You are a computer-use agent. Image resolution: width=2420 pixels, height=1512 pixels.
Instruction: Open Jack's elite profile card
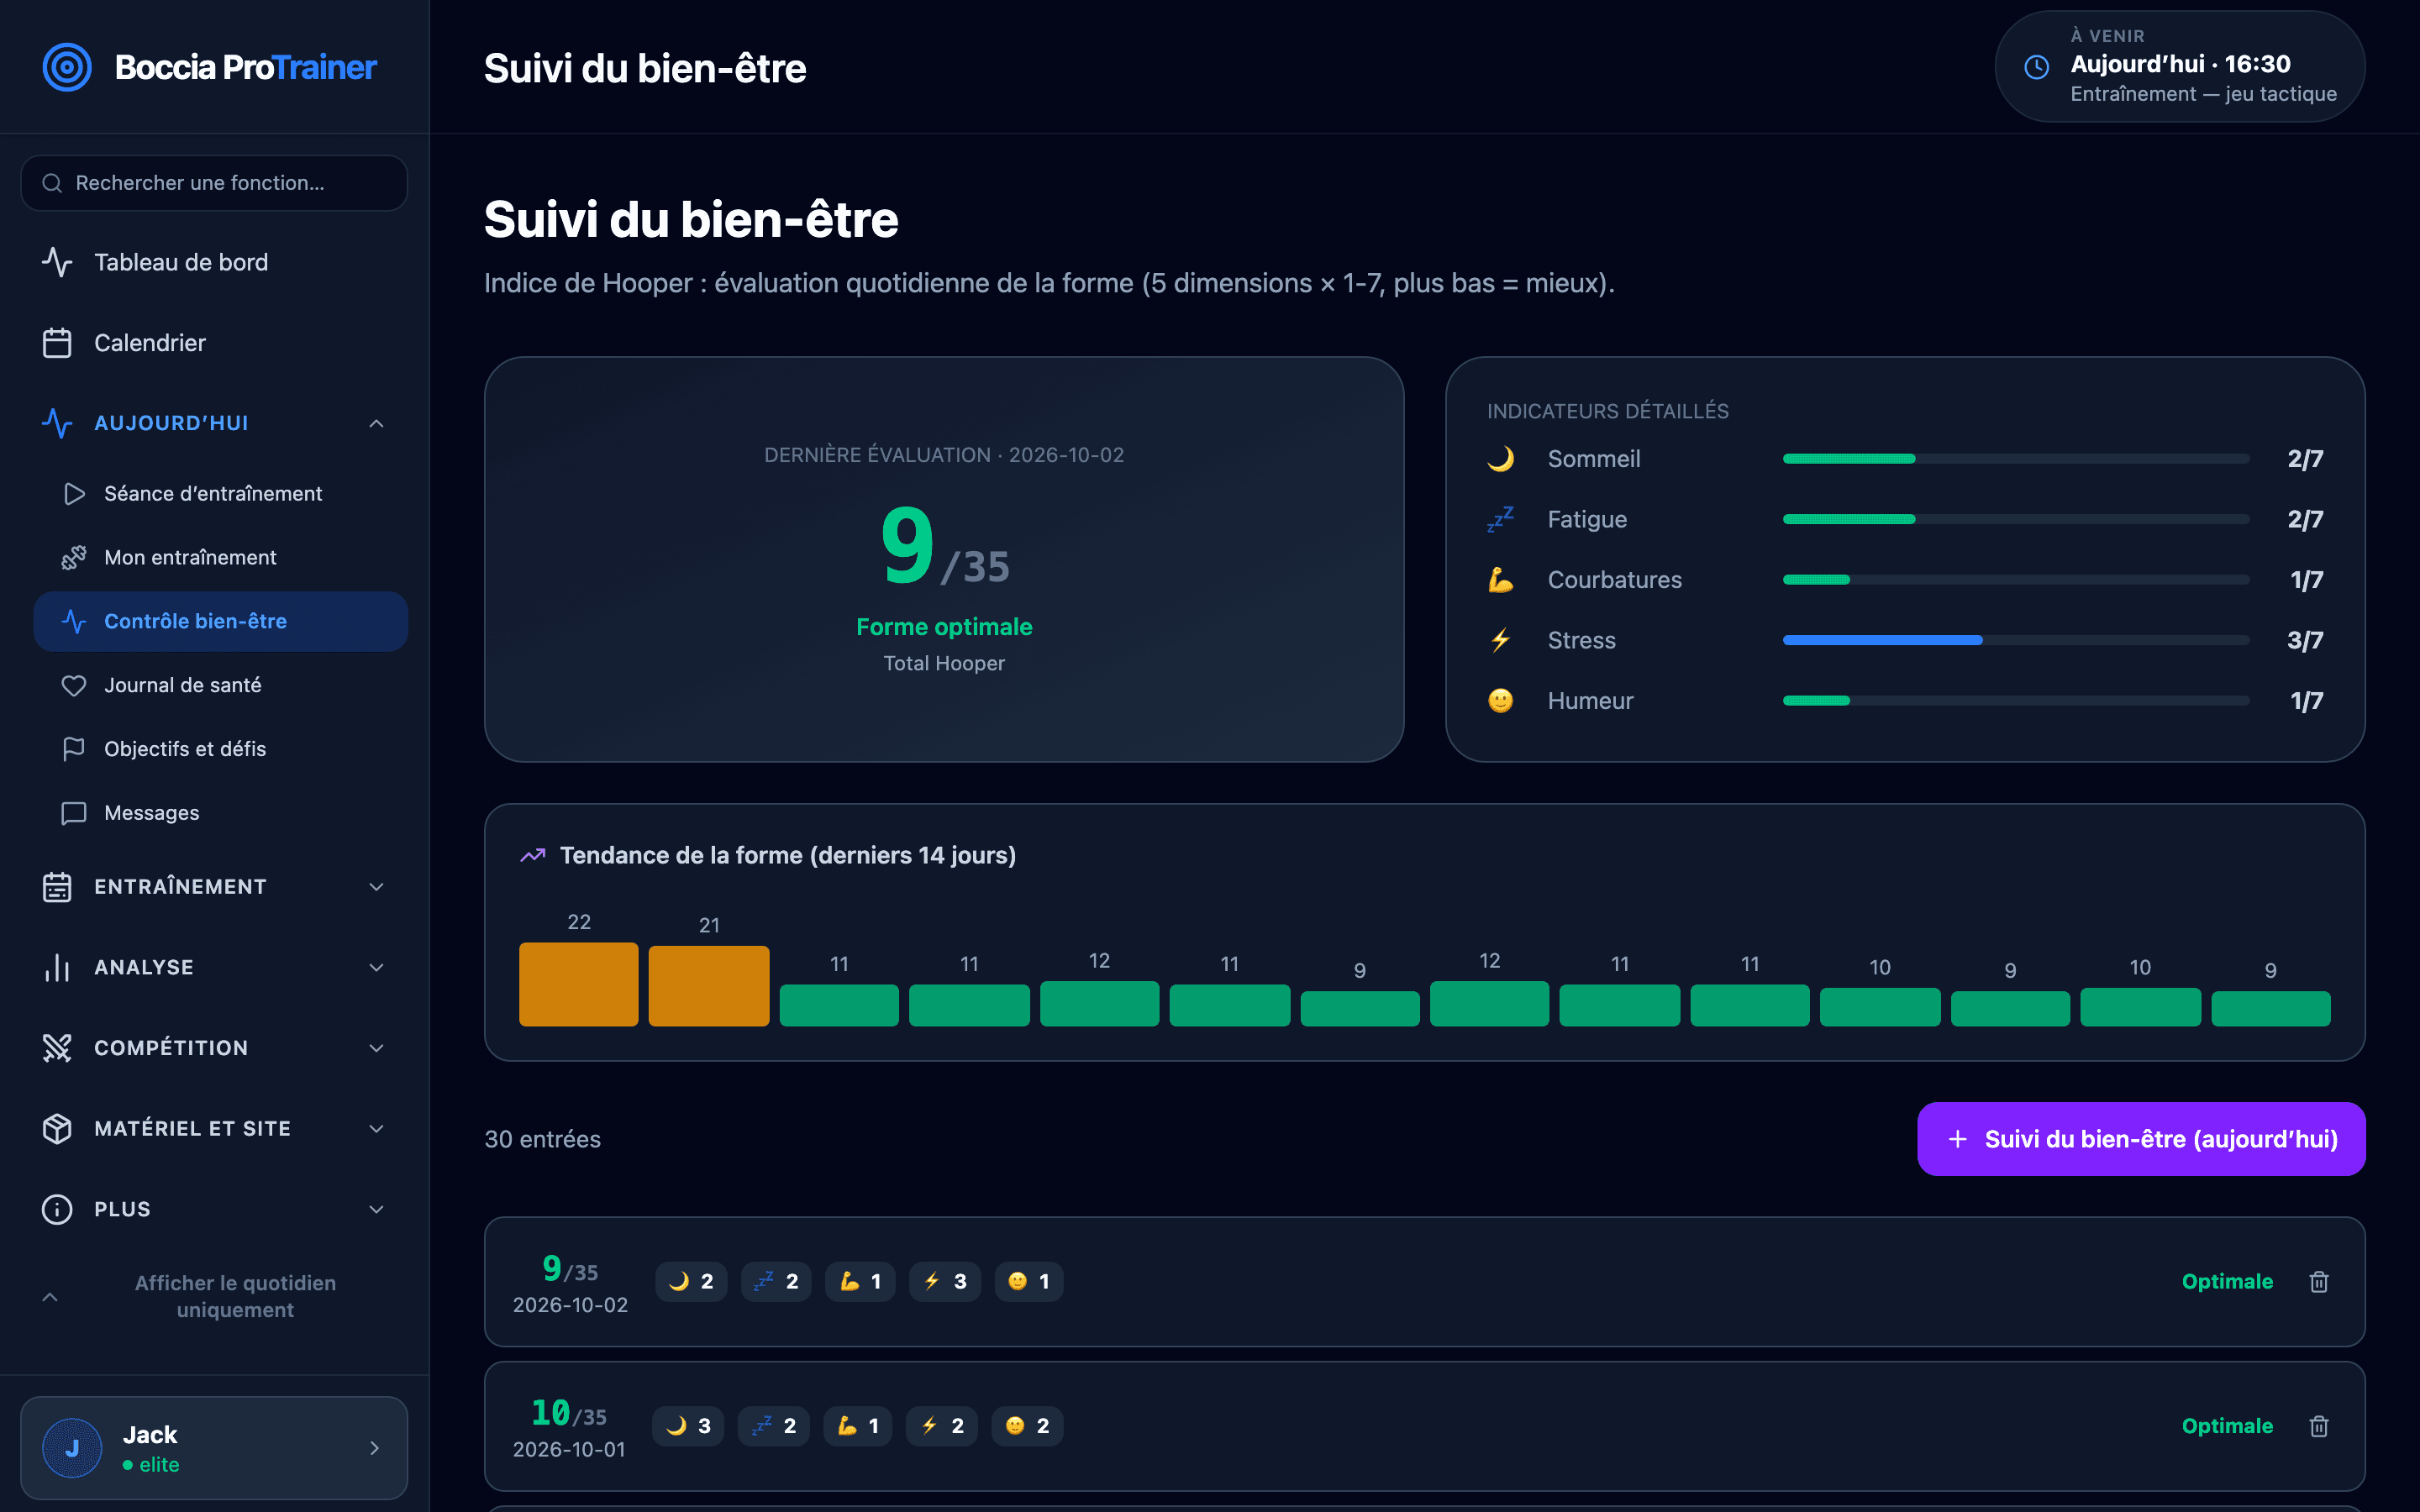pyautogui.click(x=214, y=1448)
